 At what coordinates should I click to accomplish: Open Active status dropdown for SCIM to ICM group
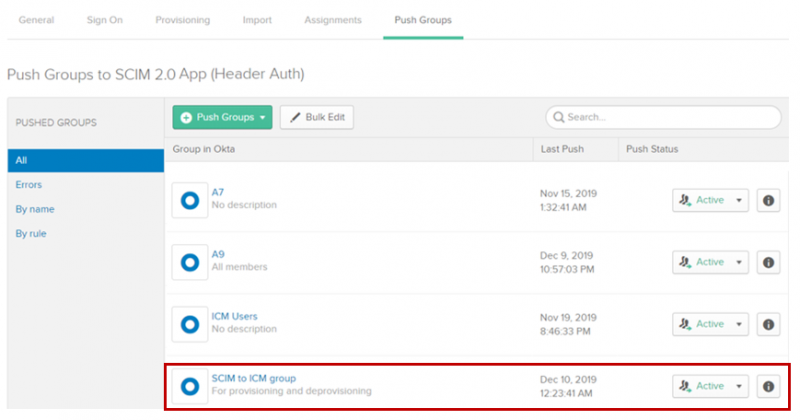pyautogui.click(x=710, y=386)
